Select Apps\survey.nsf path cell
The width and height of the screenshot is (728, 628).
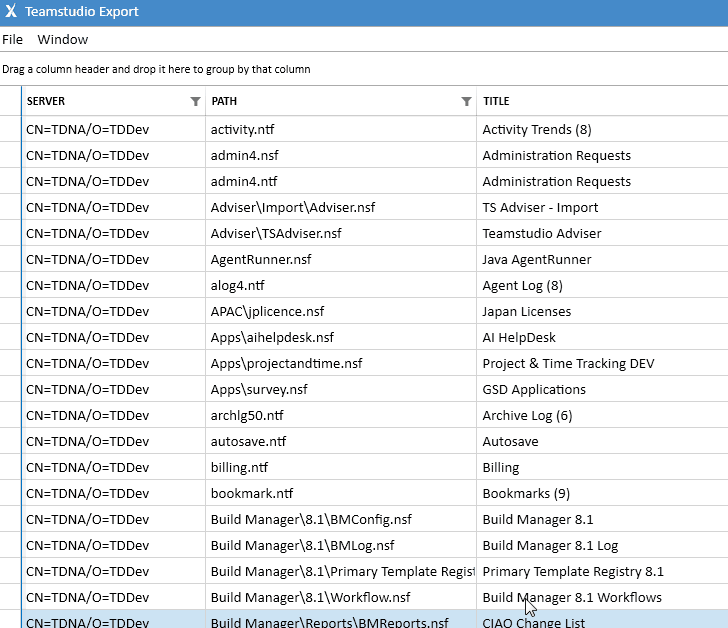pyautogui.click(x=341, y=389)
